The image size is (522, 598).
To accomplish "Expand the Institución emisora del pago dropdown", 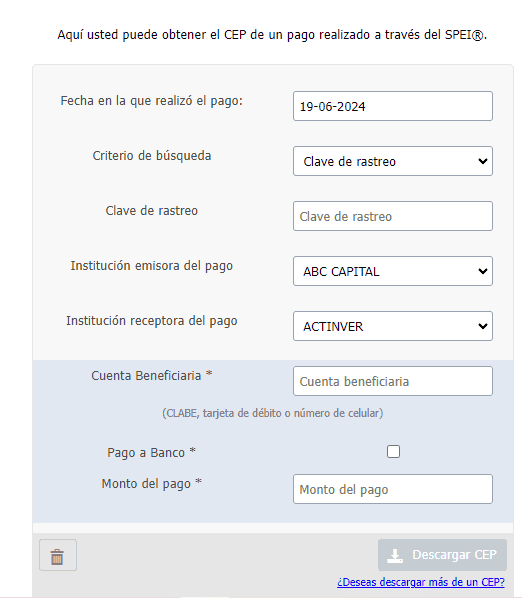I will tap(393, 271).
